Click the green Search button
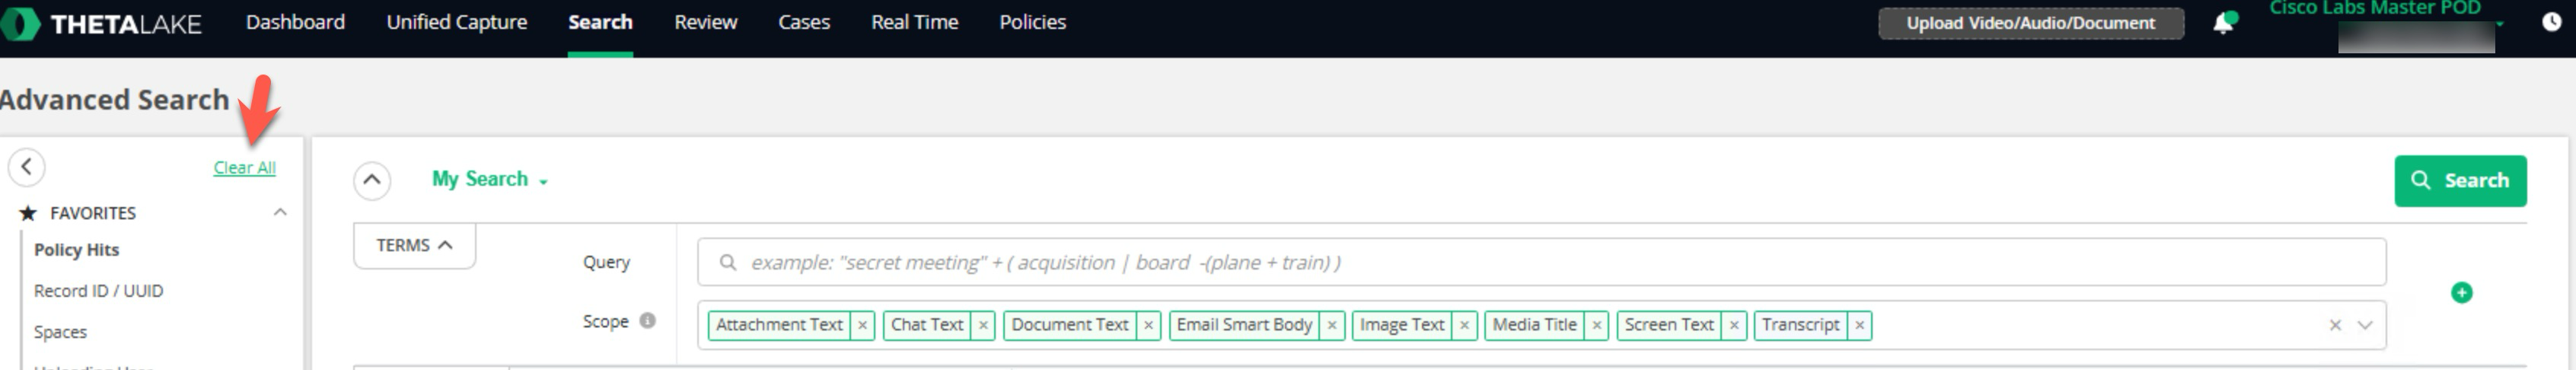Screen dimensions: 2576x370 coord(2459,181)
